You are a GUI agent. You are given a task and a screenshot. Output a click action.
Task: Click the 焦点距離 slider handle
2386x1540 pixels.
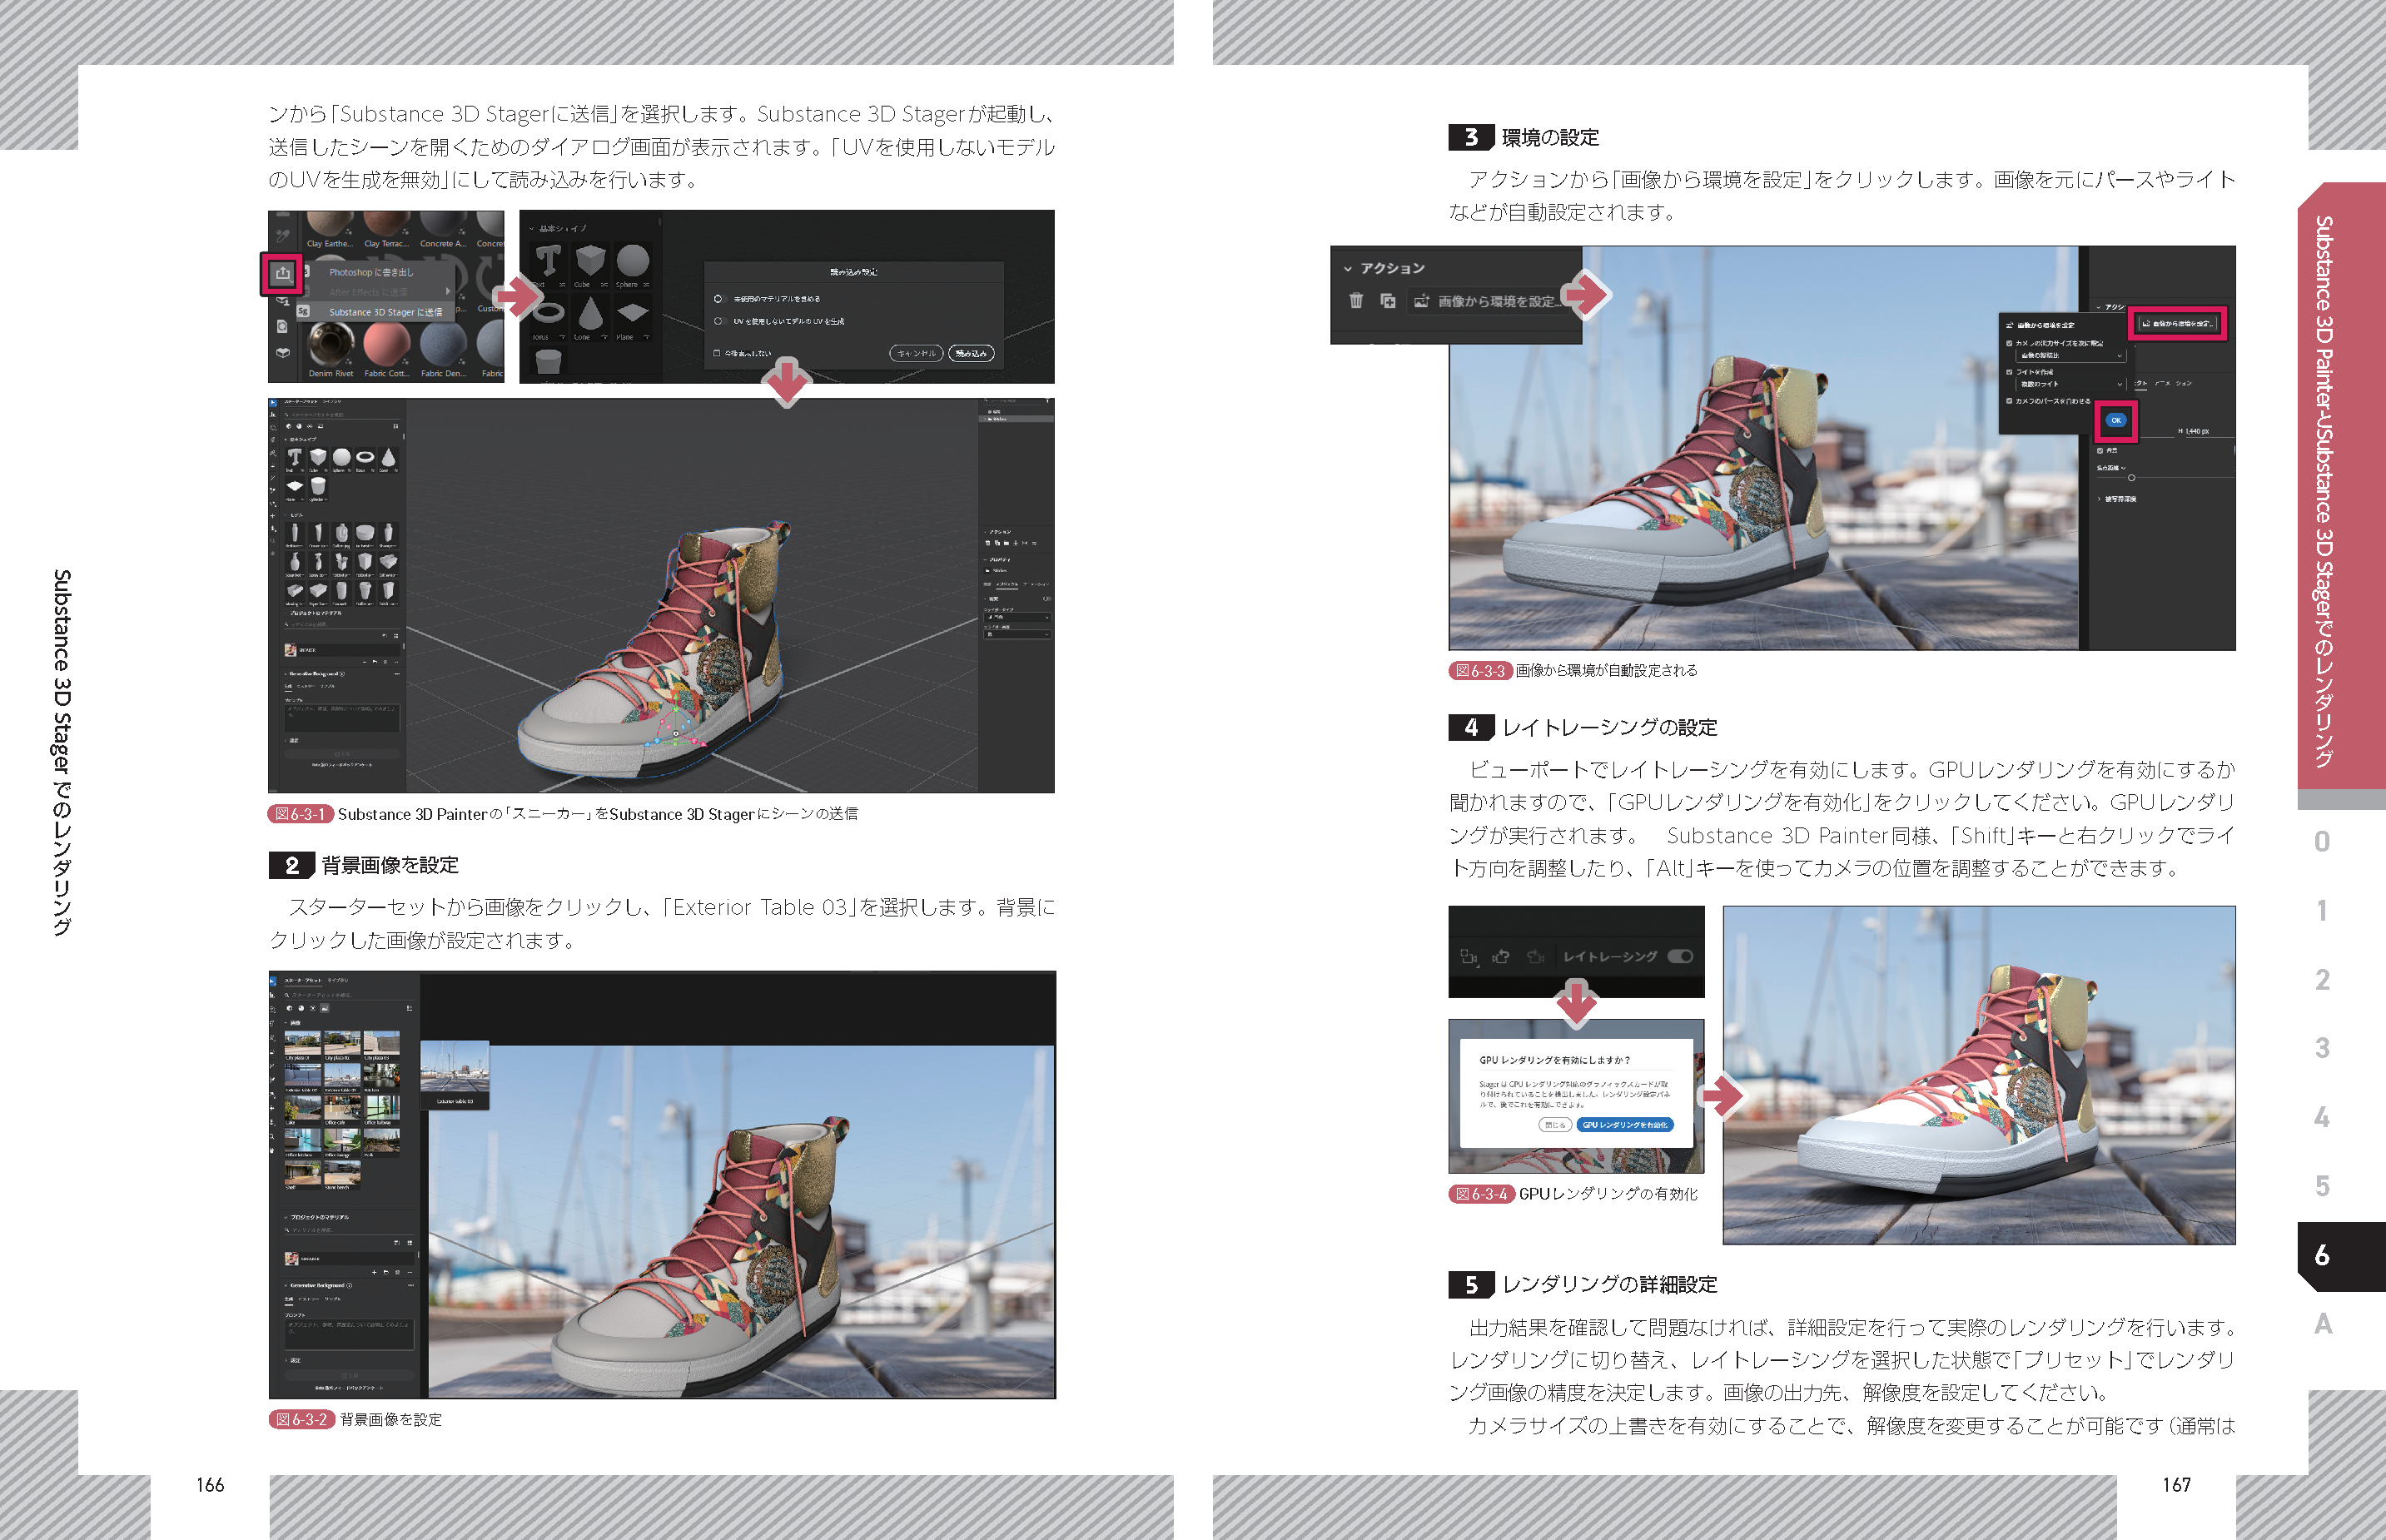click(x=2131, y=478)
